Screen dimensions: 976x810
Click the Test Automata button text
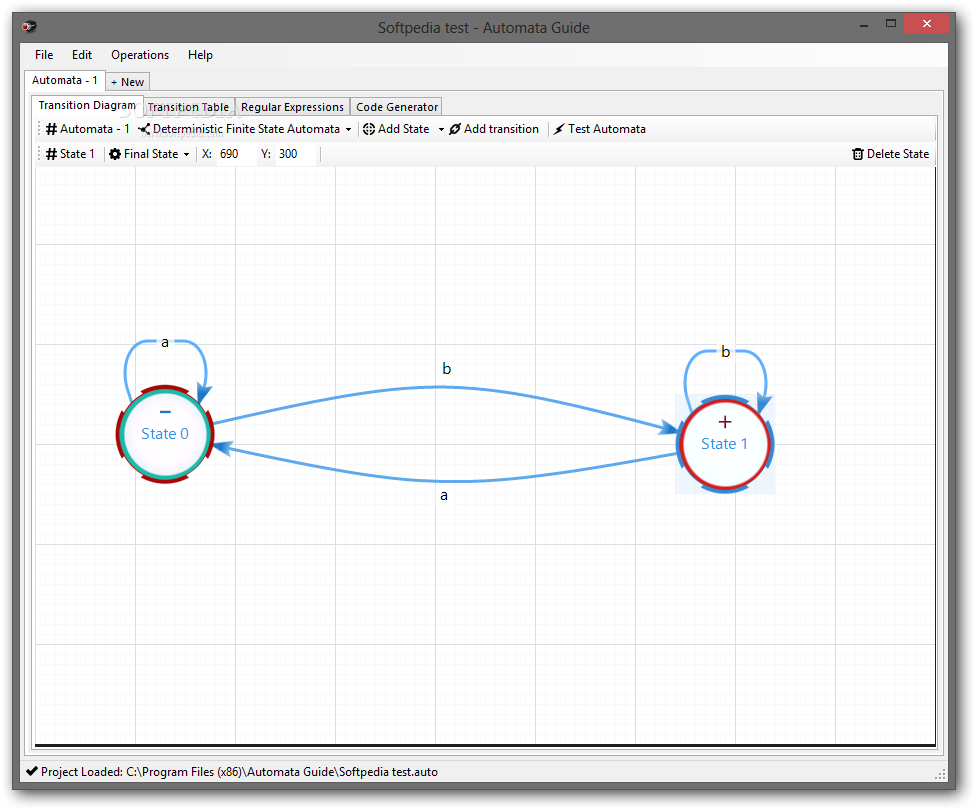point(607,129)
